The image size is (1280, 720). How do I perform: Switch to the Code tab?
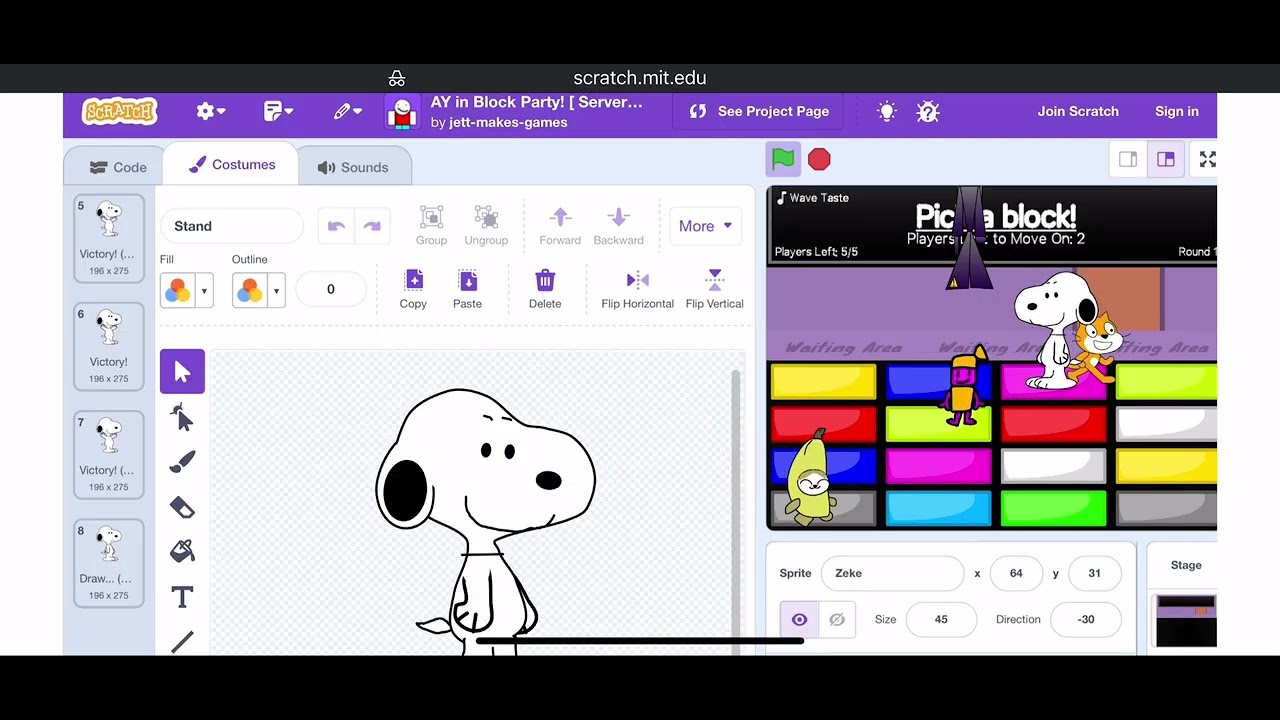coord(118,167)
